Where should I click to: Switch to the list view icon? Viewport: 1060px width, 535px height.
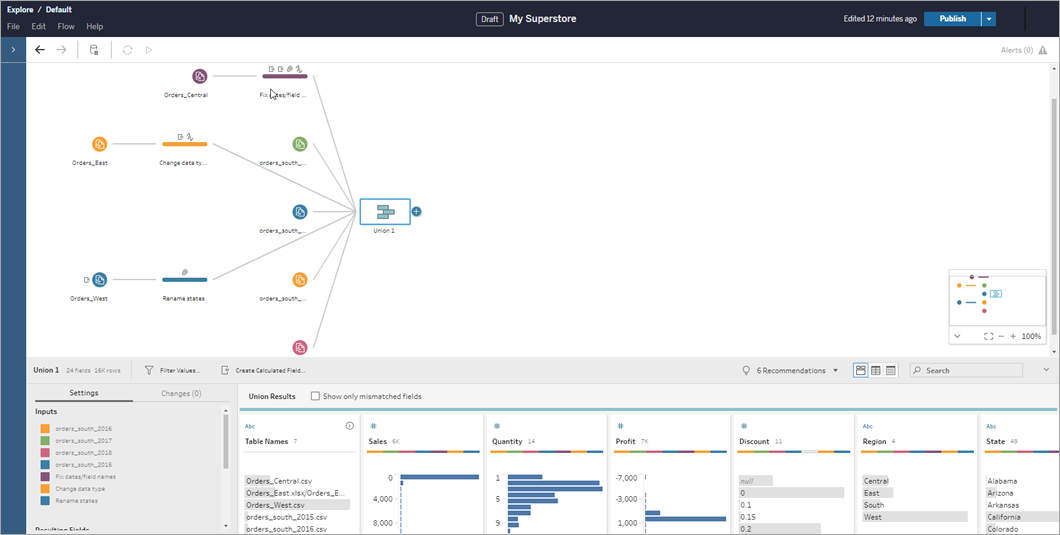891,371
